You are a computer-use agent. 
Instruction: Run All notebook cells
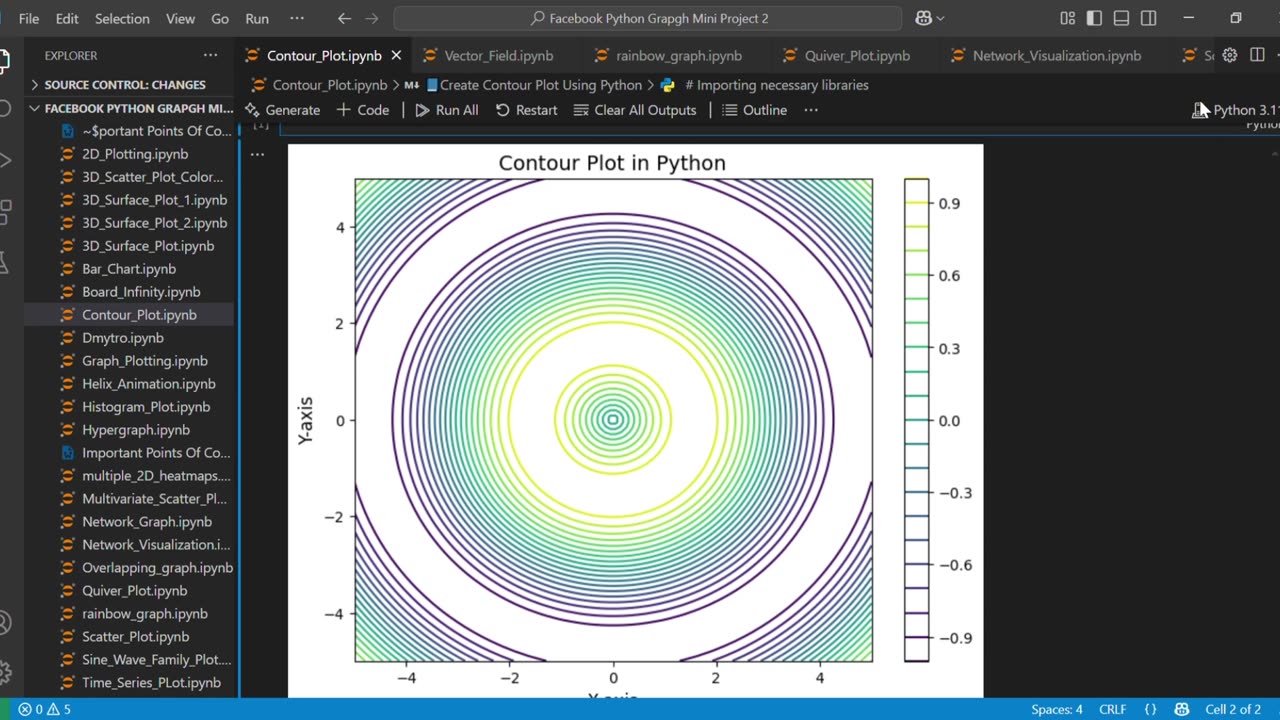[x=447, y=110]
